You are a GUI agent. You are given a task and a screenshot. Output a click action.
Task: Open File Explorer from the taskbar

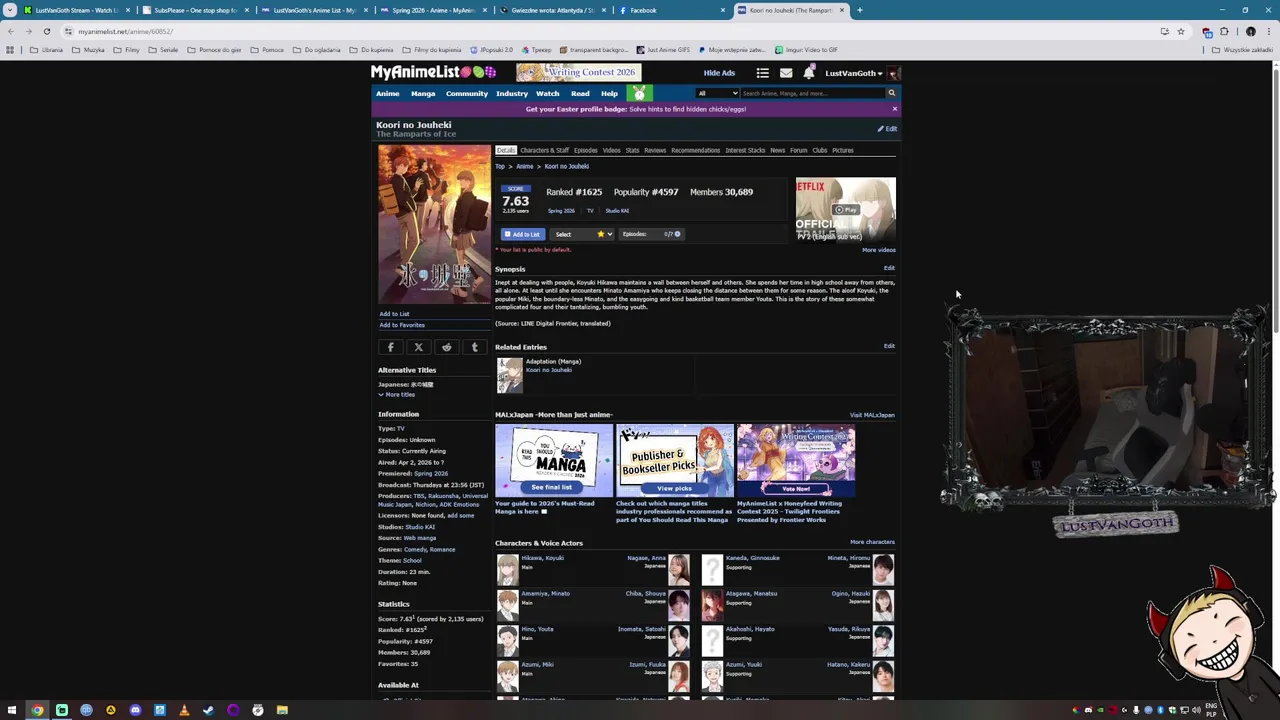[x=282, y=710]
